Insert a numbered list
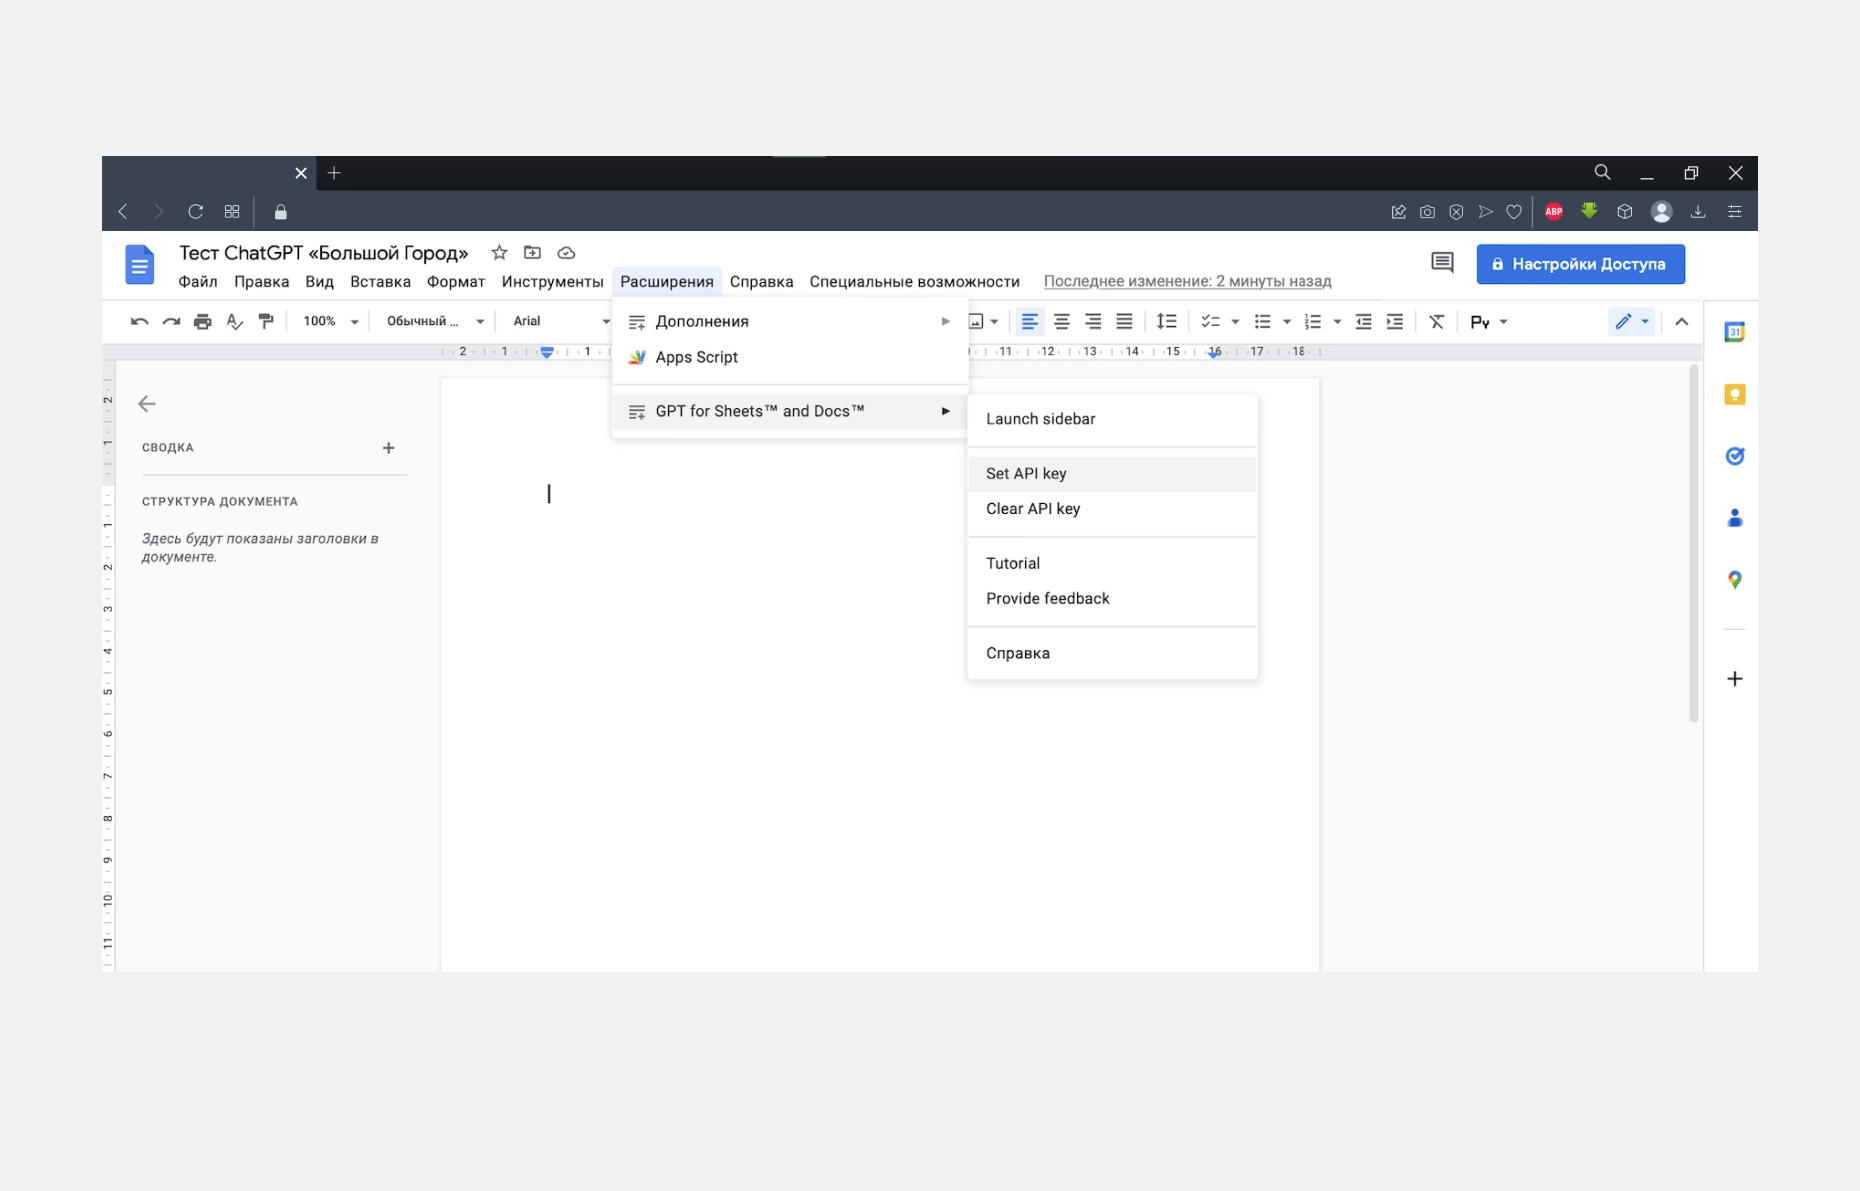The image size is (1860, 1191). click(1313, 321)
